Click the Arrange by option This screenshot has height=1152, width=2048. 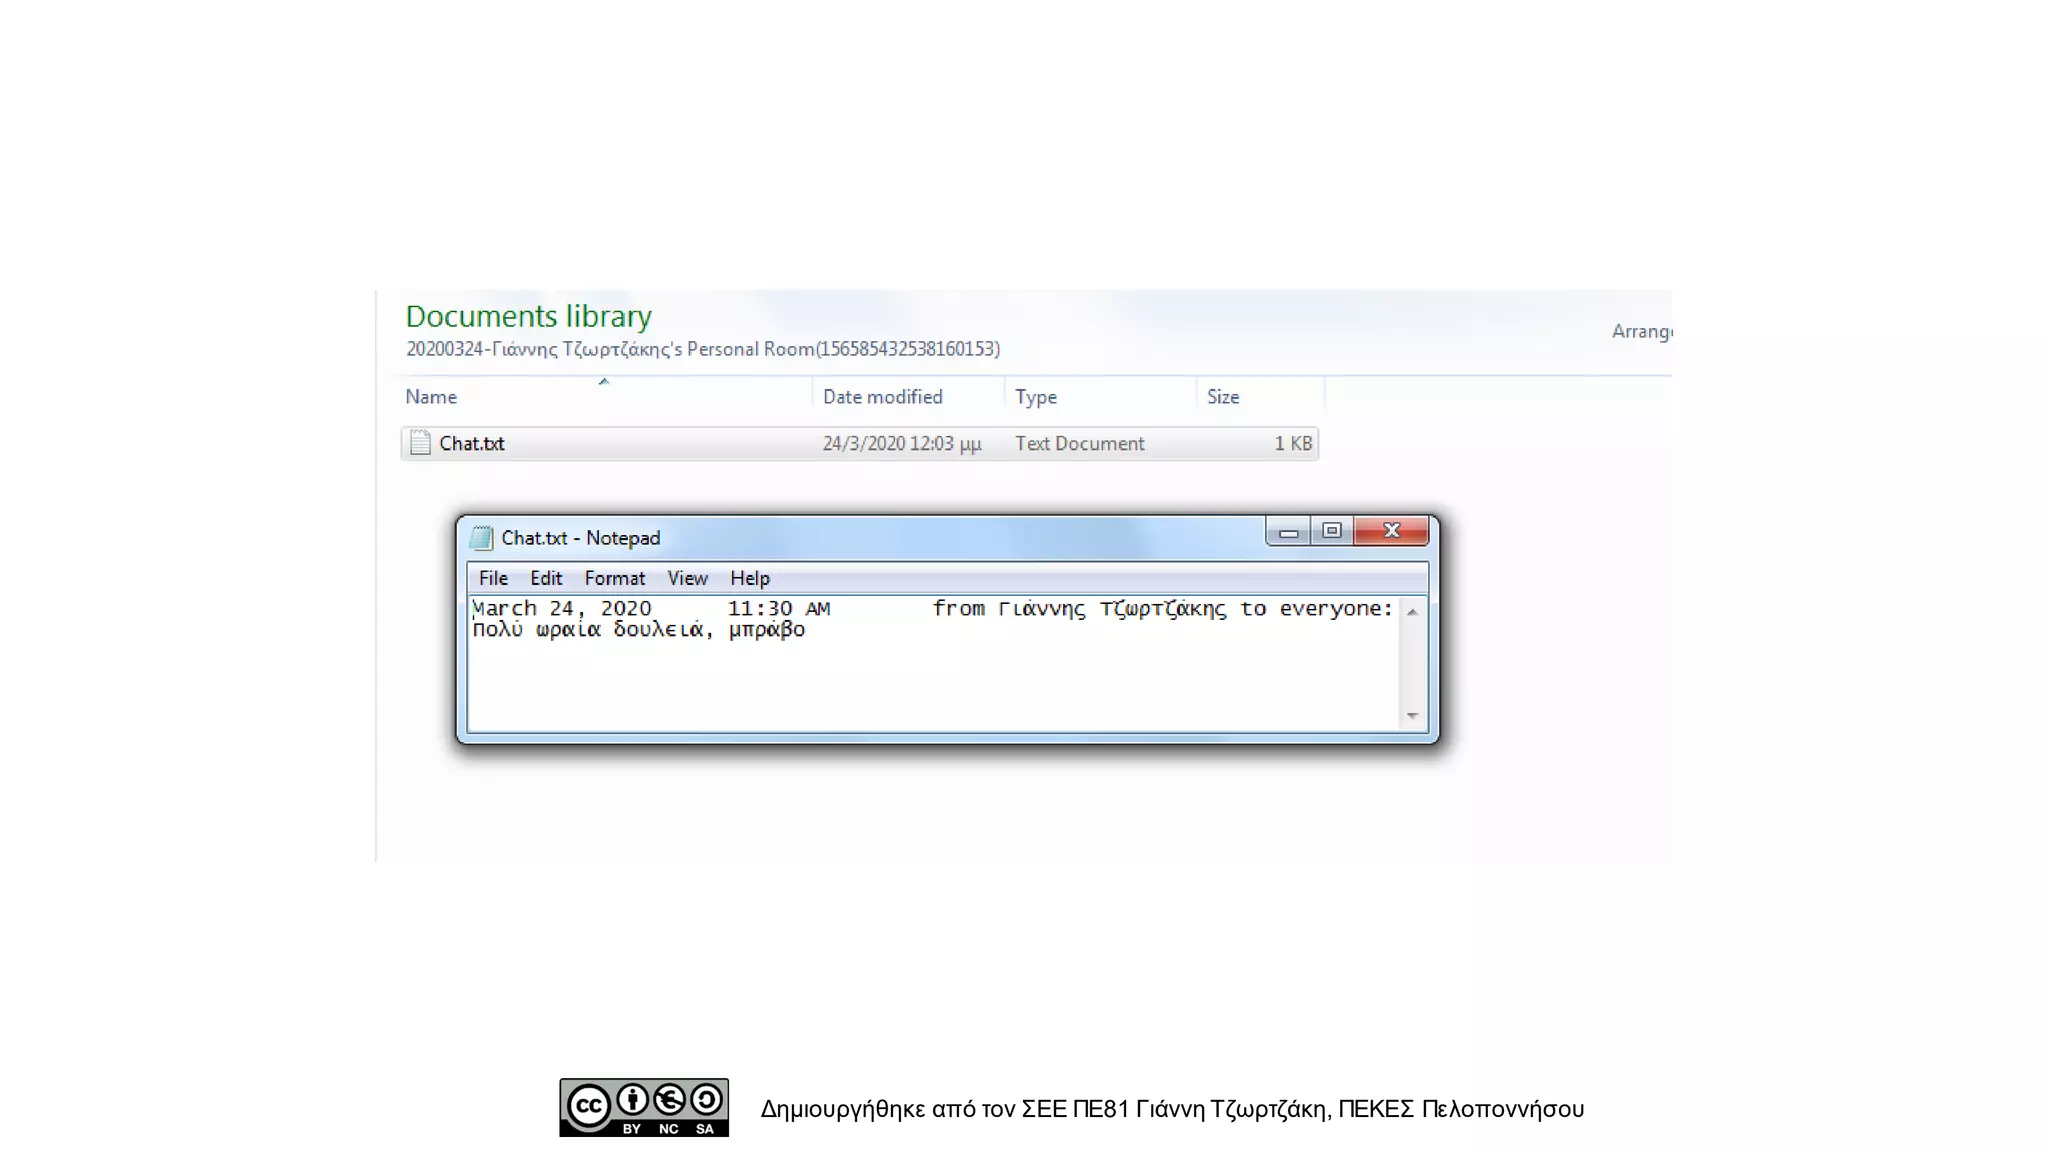coord(1641,331)
